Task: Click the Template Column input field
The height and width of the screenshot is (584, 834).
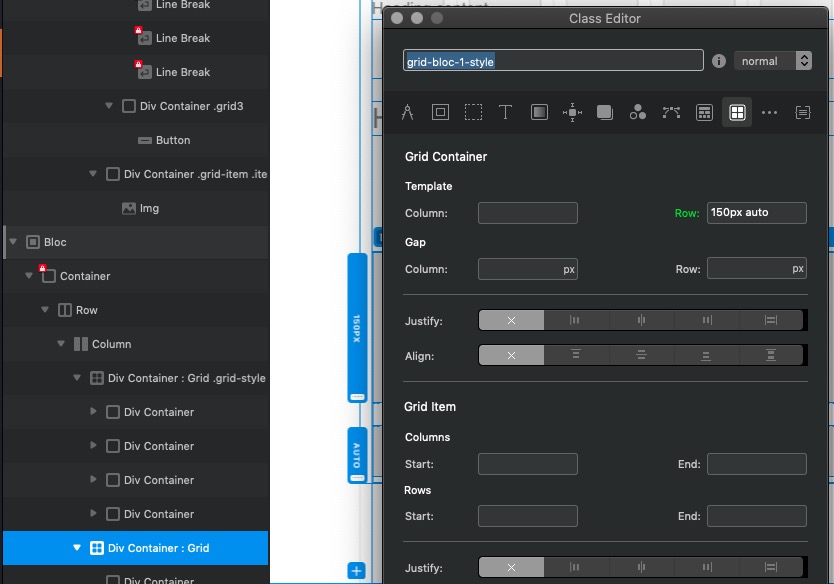Action: 527,213
